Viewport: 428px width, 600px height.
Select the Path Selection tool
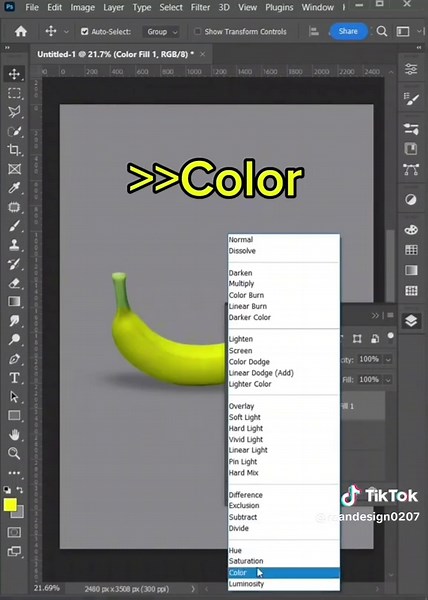pyautogui.click(x=14, y=397)
